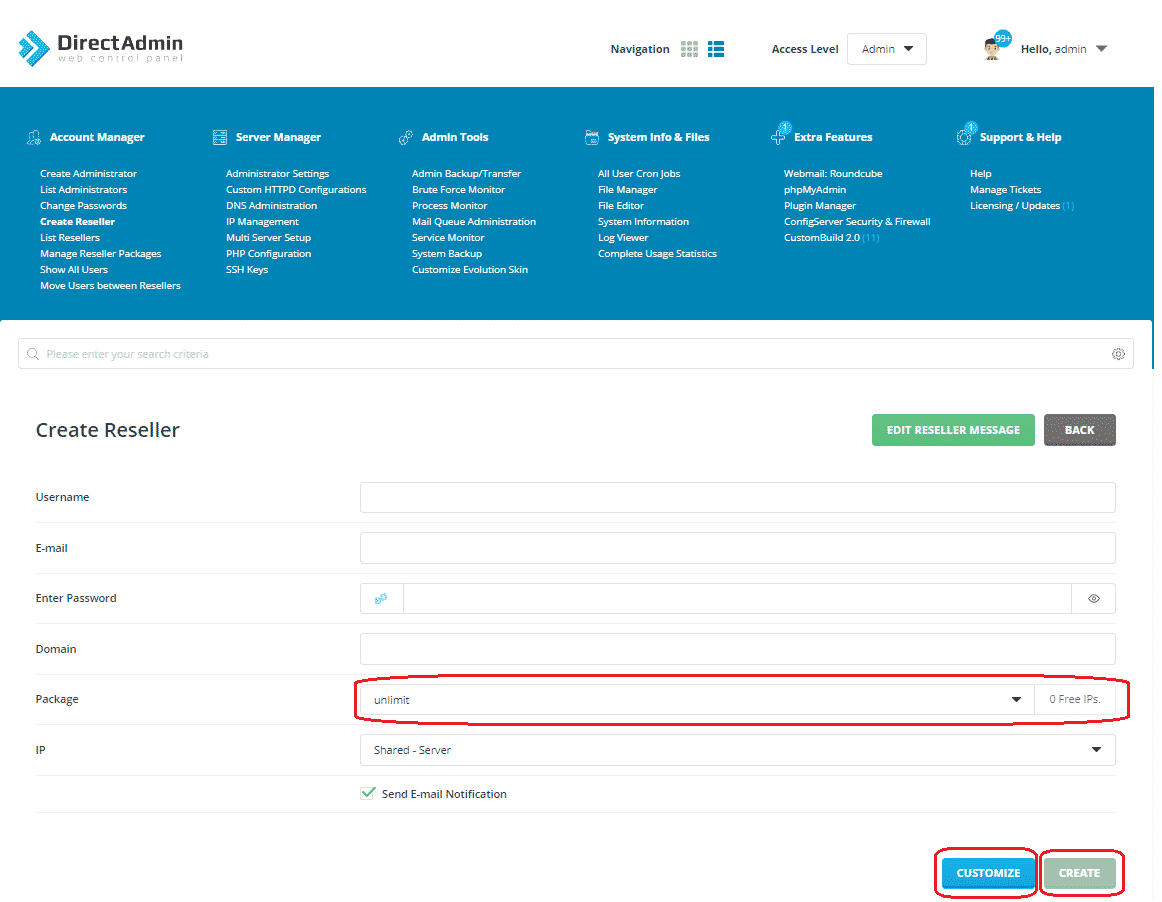
Task: Open Brute Force Monitor
Action: point(458,190)
